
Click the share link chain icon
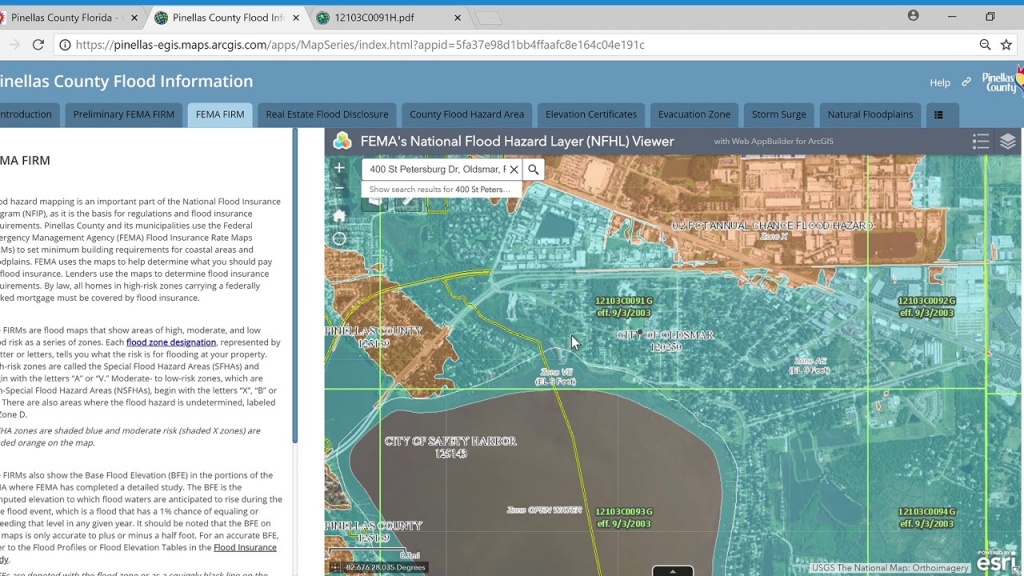point(966,83)
